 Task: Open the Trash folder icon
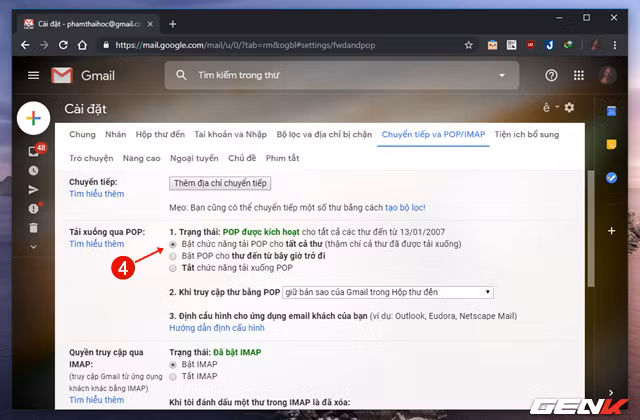33,228
